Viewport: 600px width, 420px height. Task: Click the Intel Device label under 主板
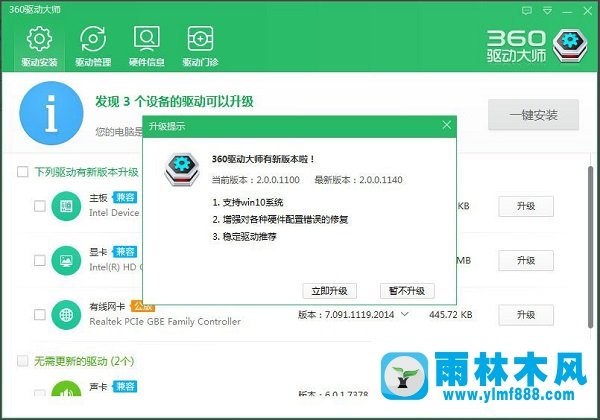114,213
